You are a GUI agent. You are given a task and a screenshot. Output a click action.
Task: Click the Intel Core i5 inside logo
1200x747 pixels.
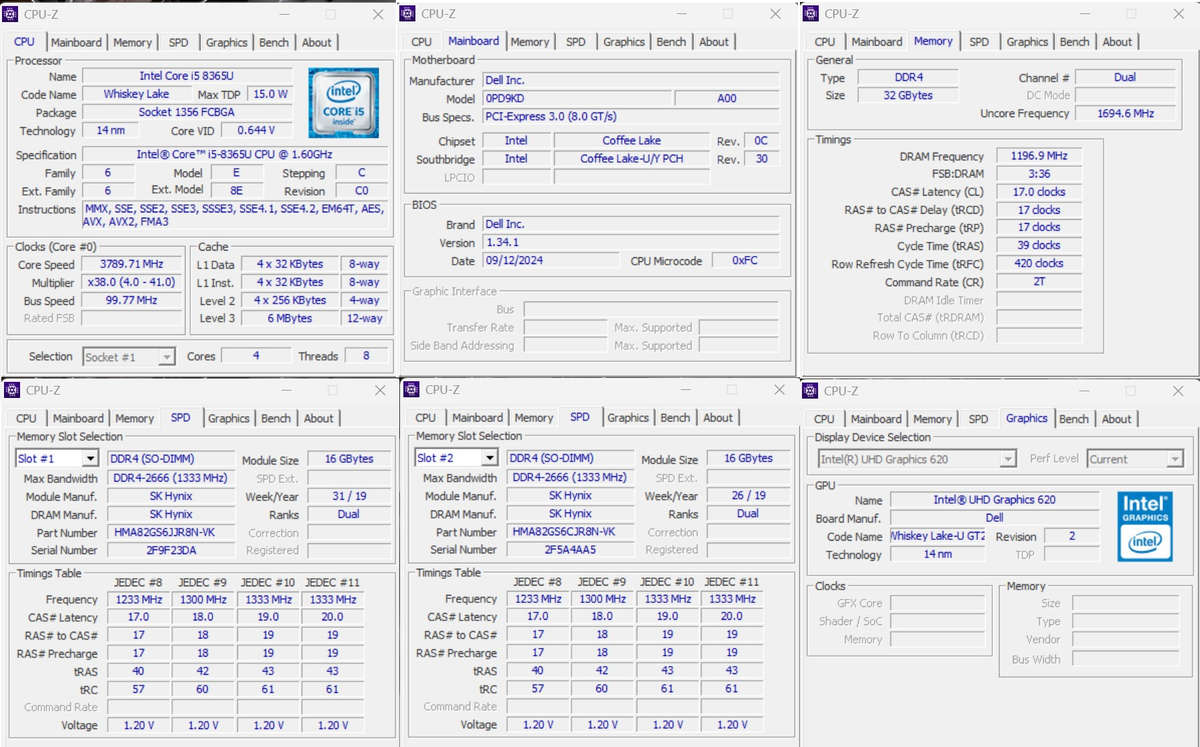(x=343, y=103)
